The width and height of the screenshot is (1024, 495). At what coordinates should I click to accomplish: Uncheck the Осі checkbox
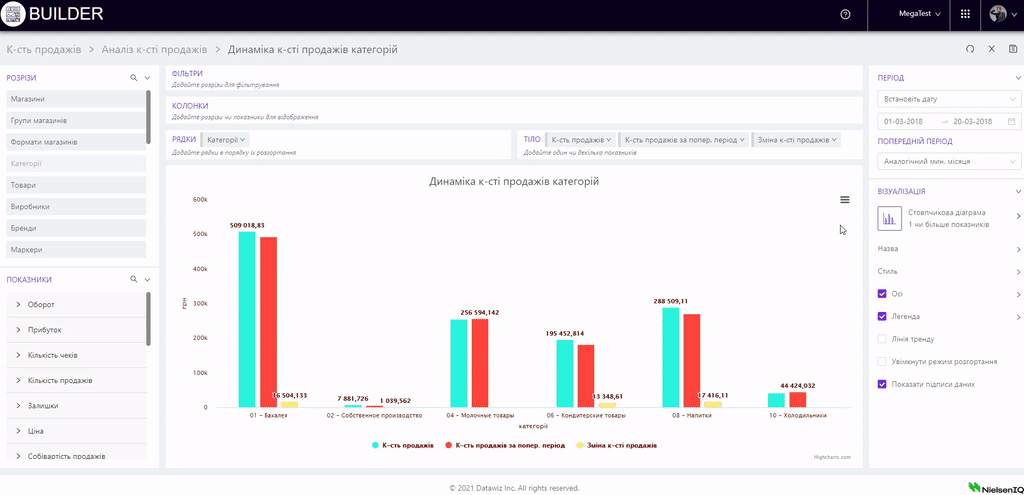point(882,294)
